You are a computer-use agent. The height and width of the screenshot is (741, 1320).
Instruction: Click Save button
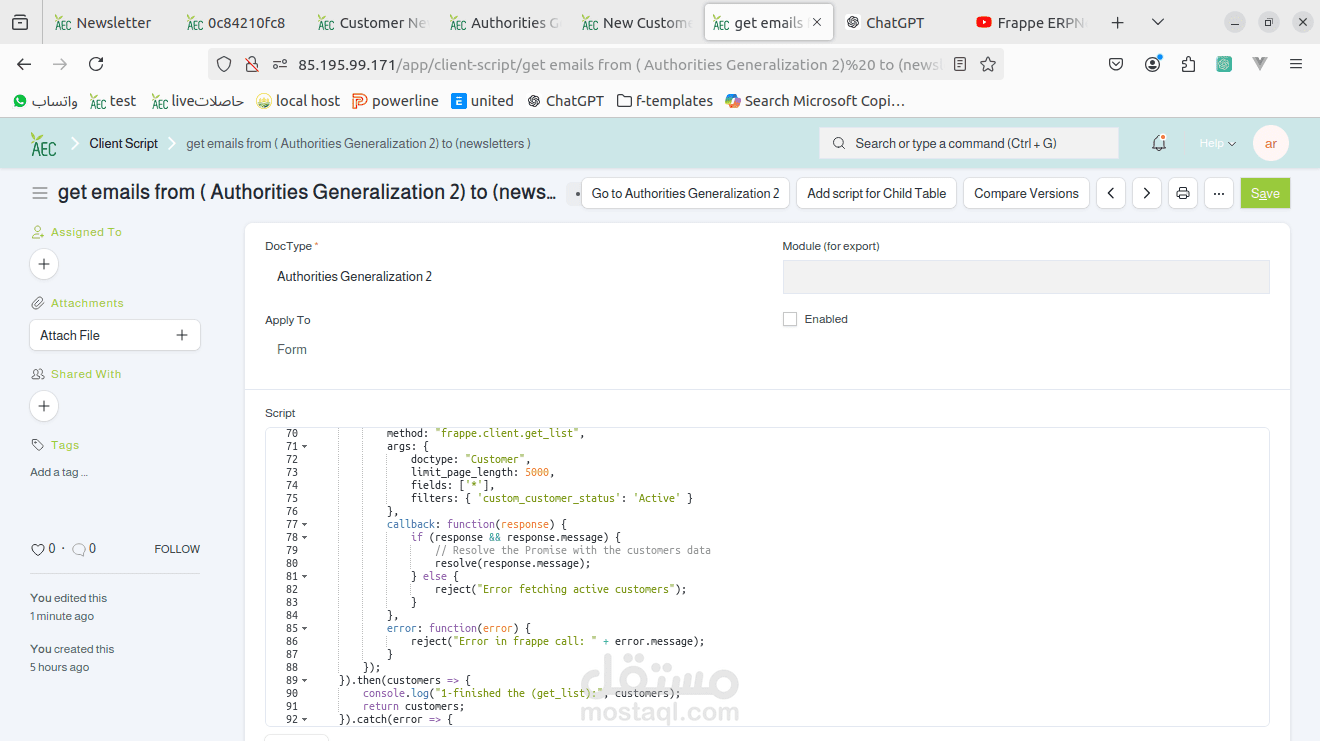[x=1265, y=193]
